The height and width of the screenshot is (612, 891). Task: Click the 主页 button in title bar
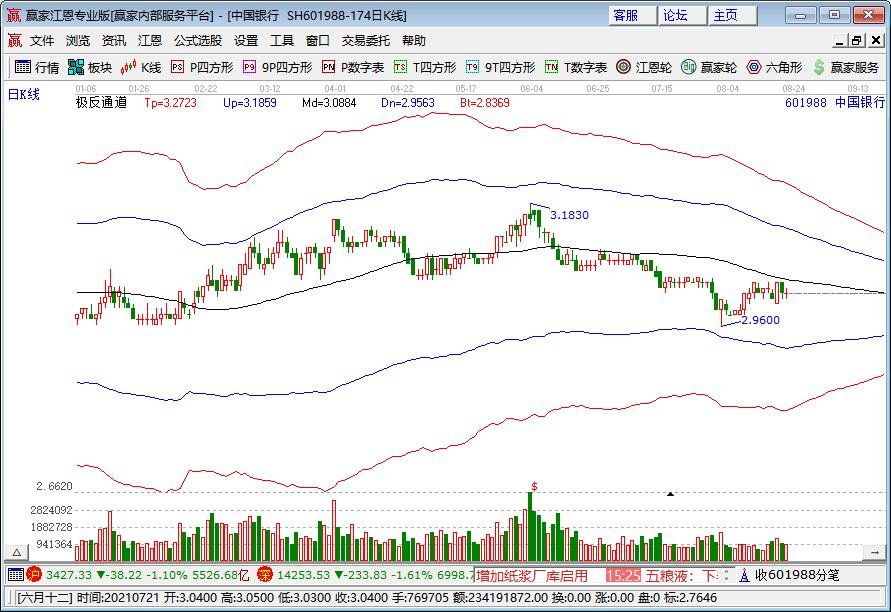732,15
